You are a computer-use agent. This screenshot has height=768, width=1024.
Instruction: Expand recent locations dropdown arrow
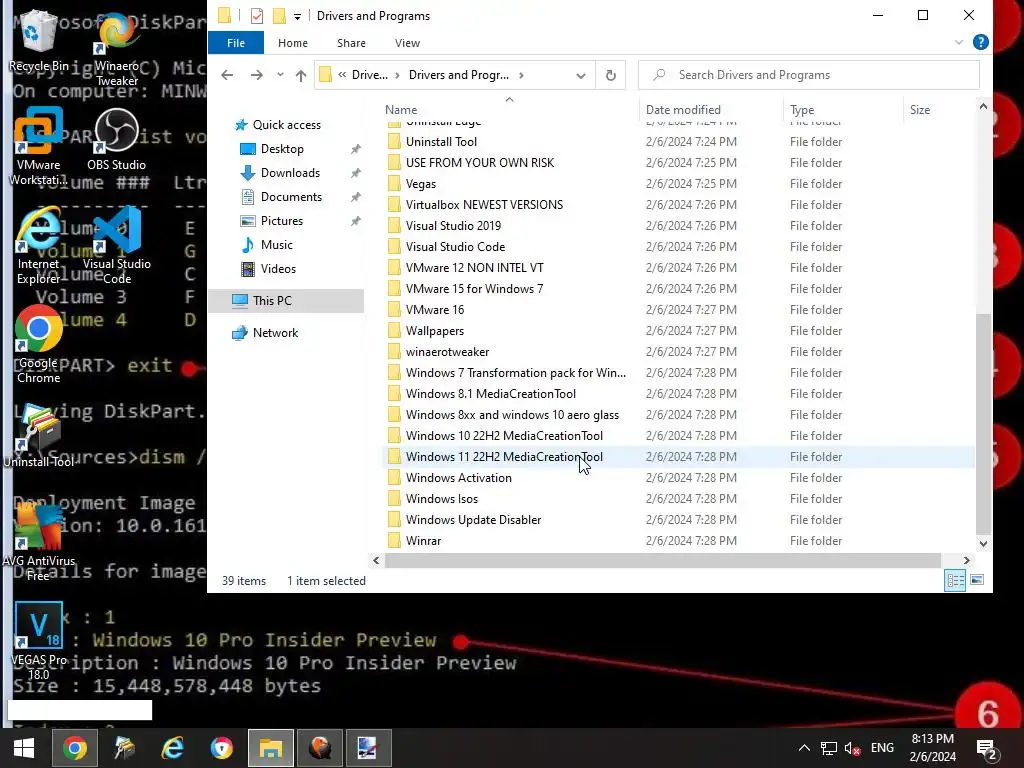click(x=280, y=74)
